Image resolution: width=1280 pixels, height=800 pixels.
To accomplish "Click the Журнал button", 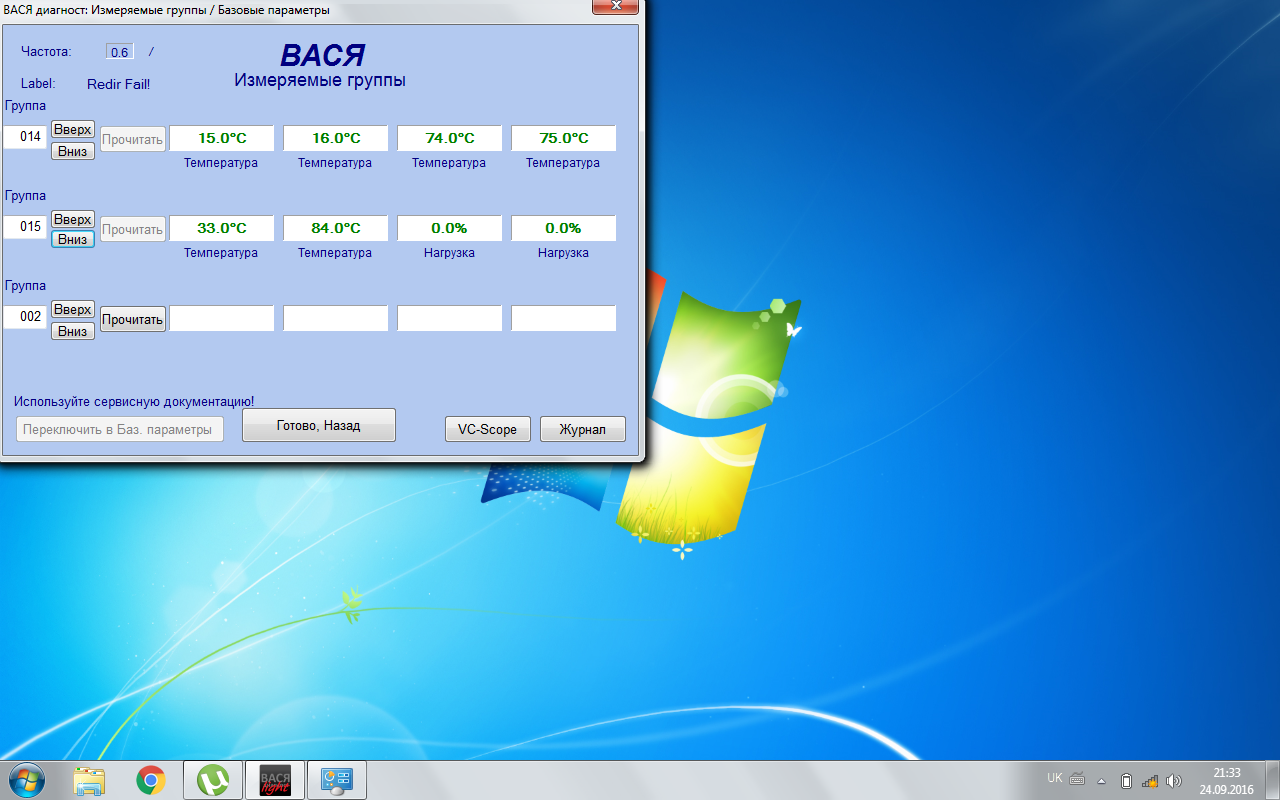I will [x=582, y=429].
